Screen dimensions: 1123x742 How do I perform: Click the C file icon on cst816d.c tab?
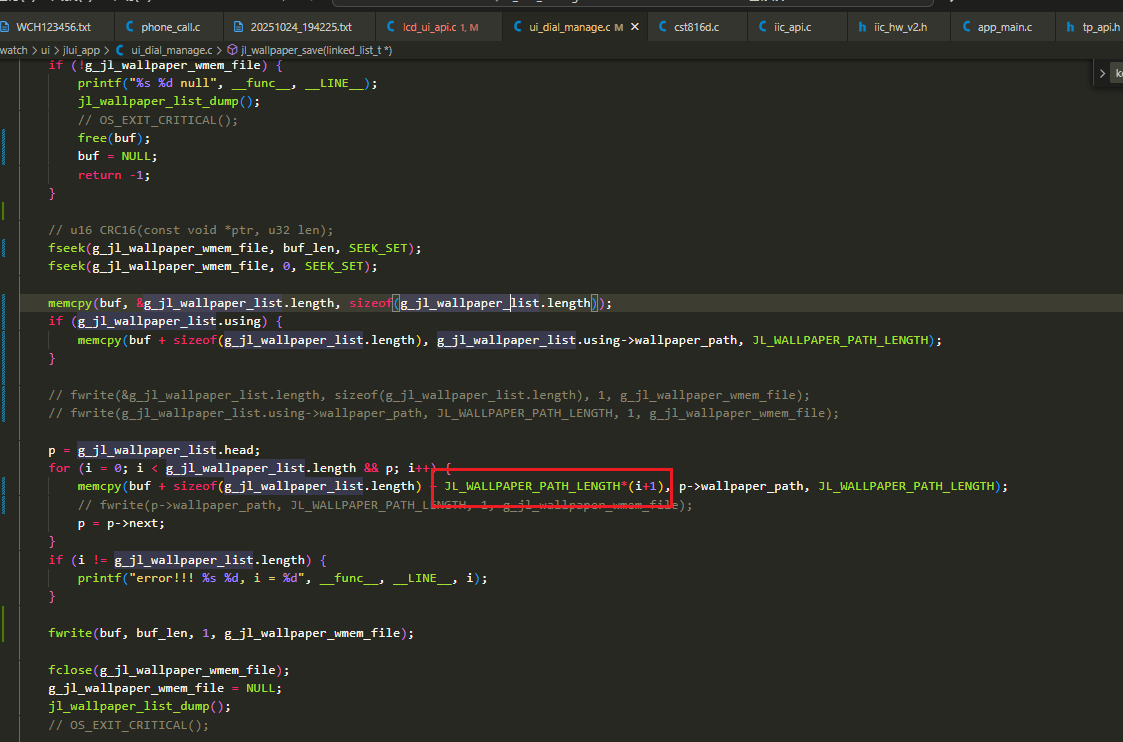(x=662, y=26)
